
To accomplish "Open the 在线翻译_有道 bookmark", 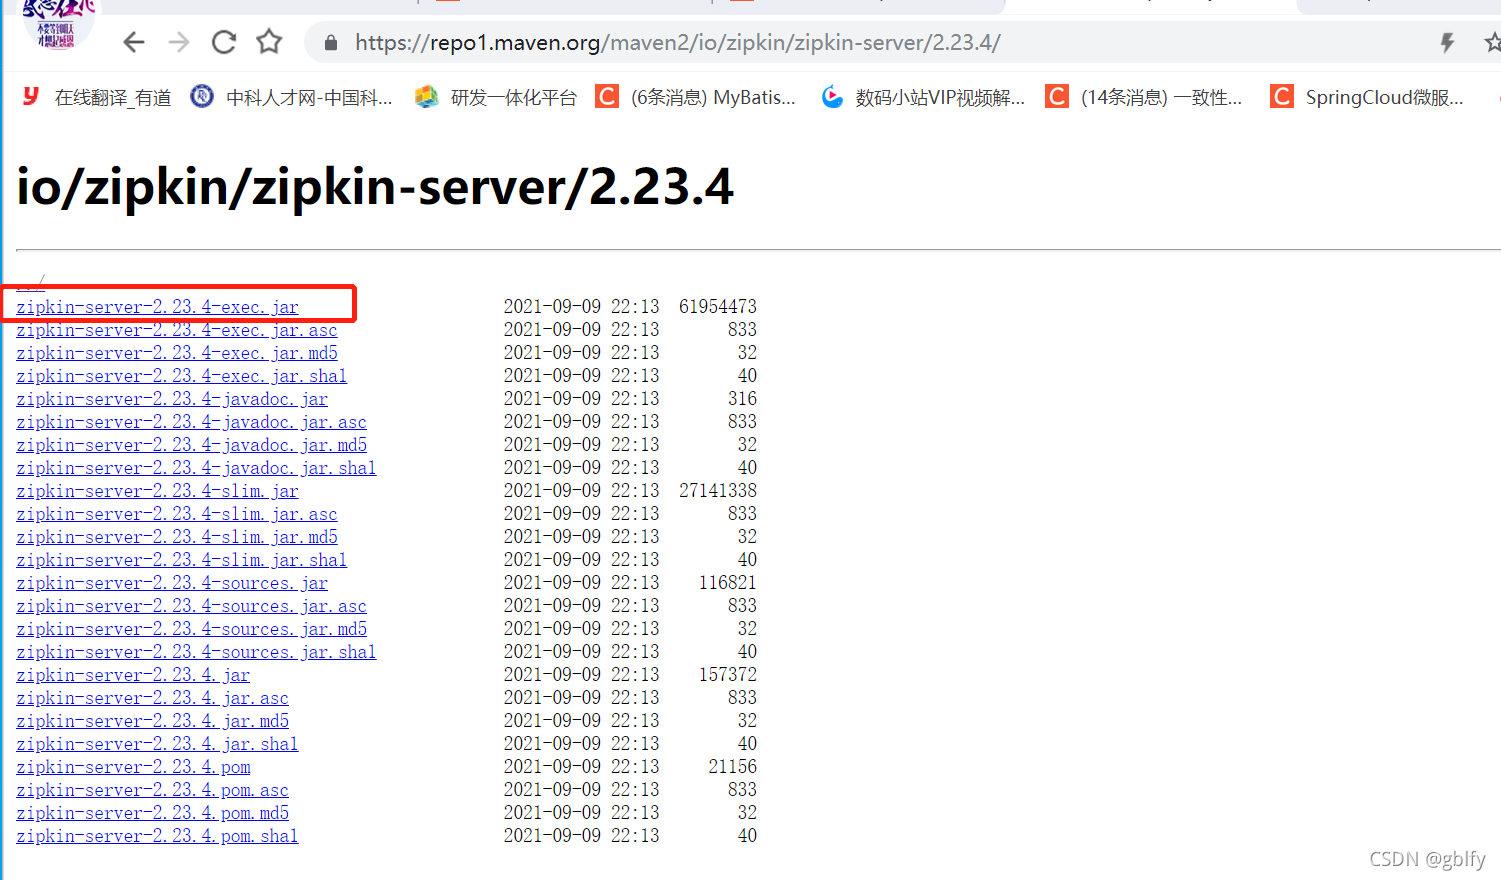I will click(x=97, y=97).
